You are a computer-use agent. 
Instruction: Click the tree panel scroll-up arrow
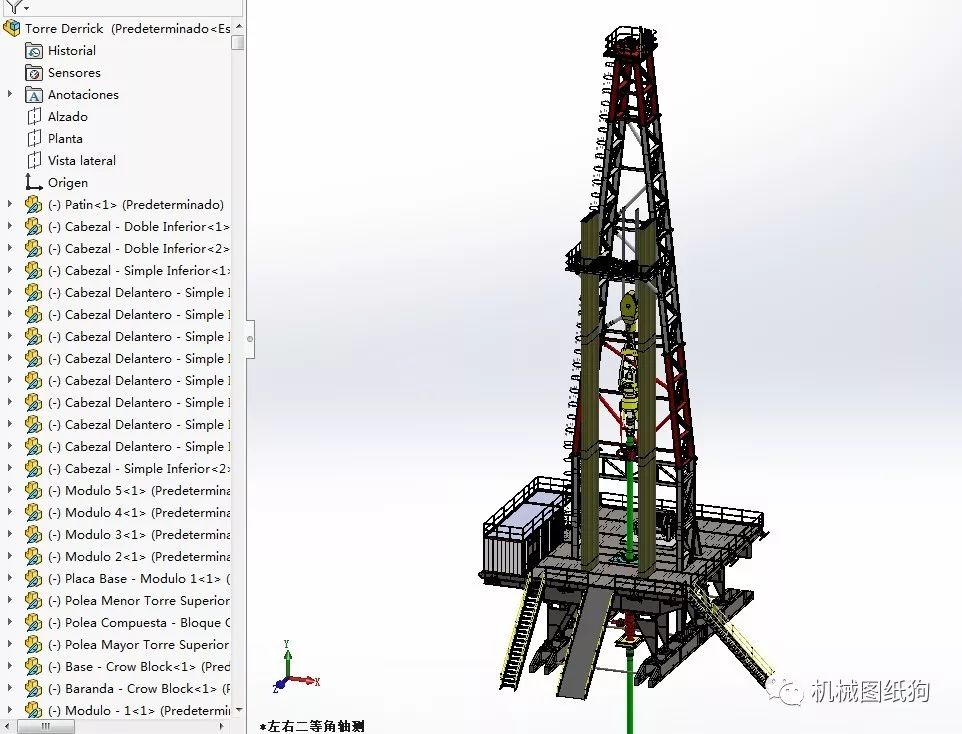[x=239, y=26]
